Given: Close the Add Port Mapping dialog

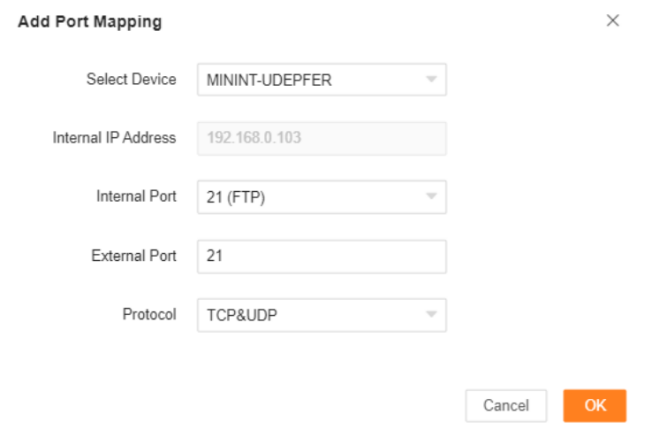Looking at the screenshot, I should point(613,20).
